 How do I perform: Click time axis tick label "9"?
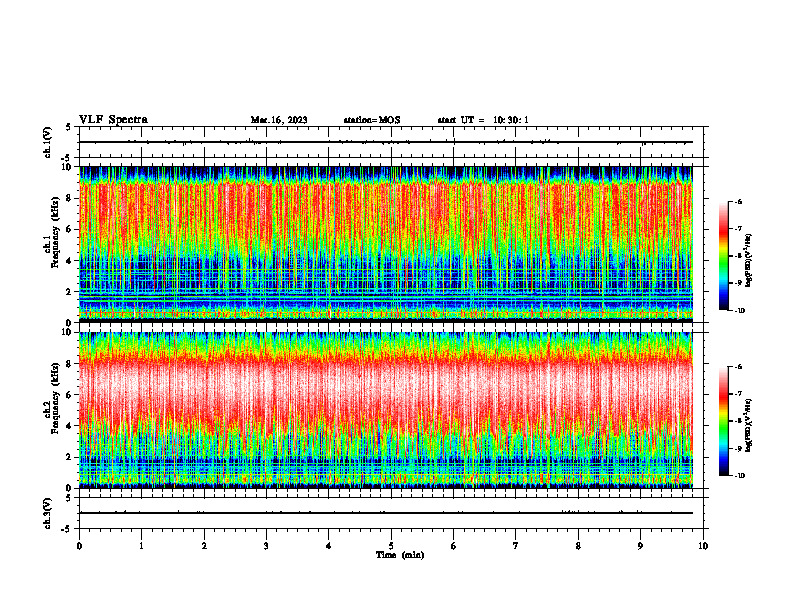640,546
